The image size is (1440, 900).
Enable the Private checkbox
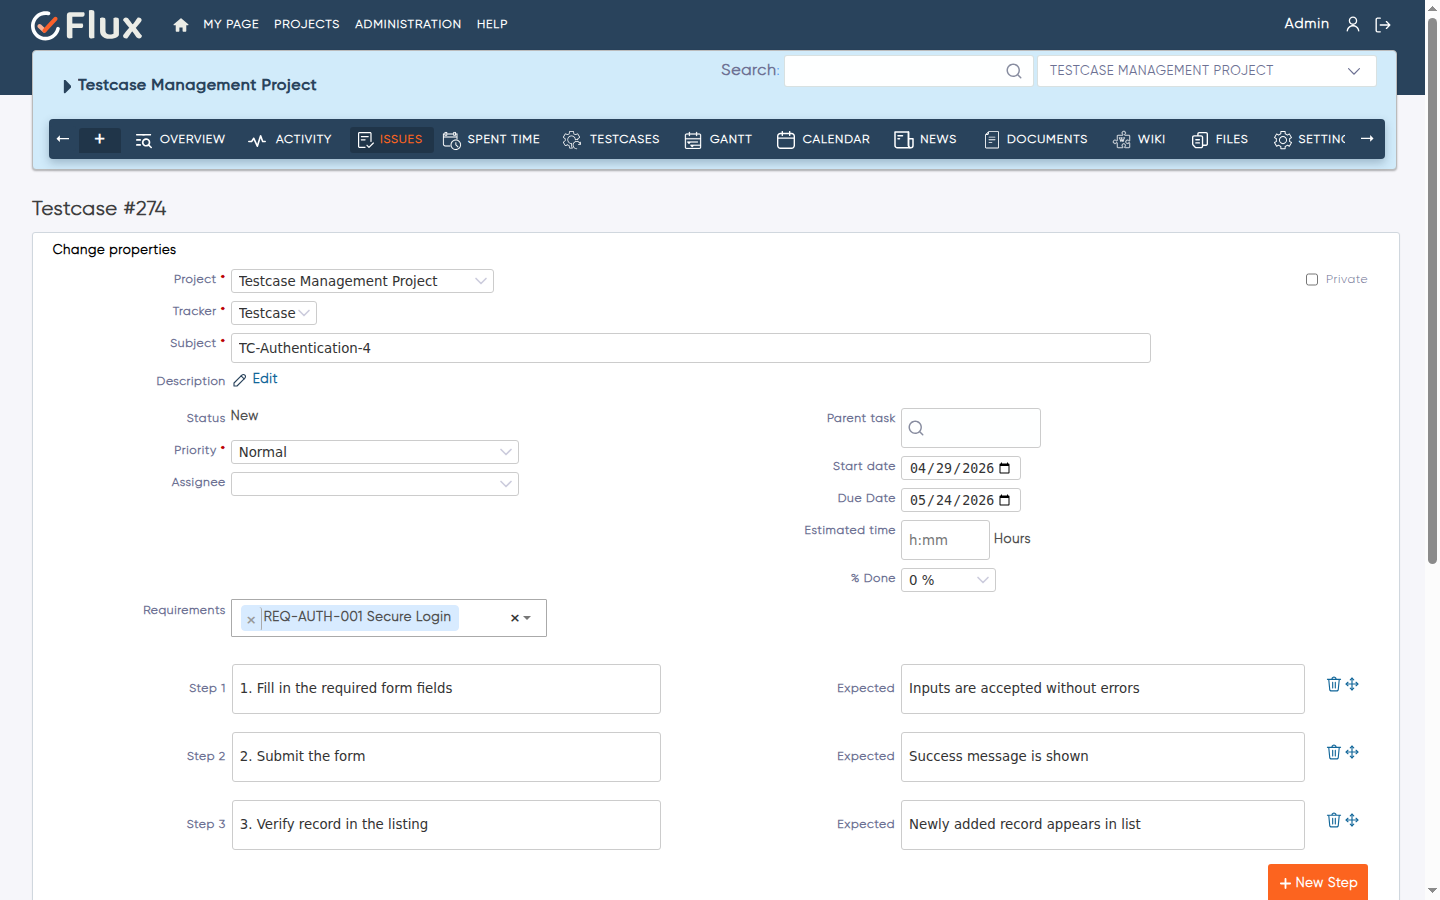[1312, 280]
